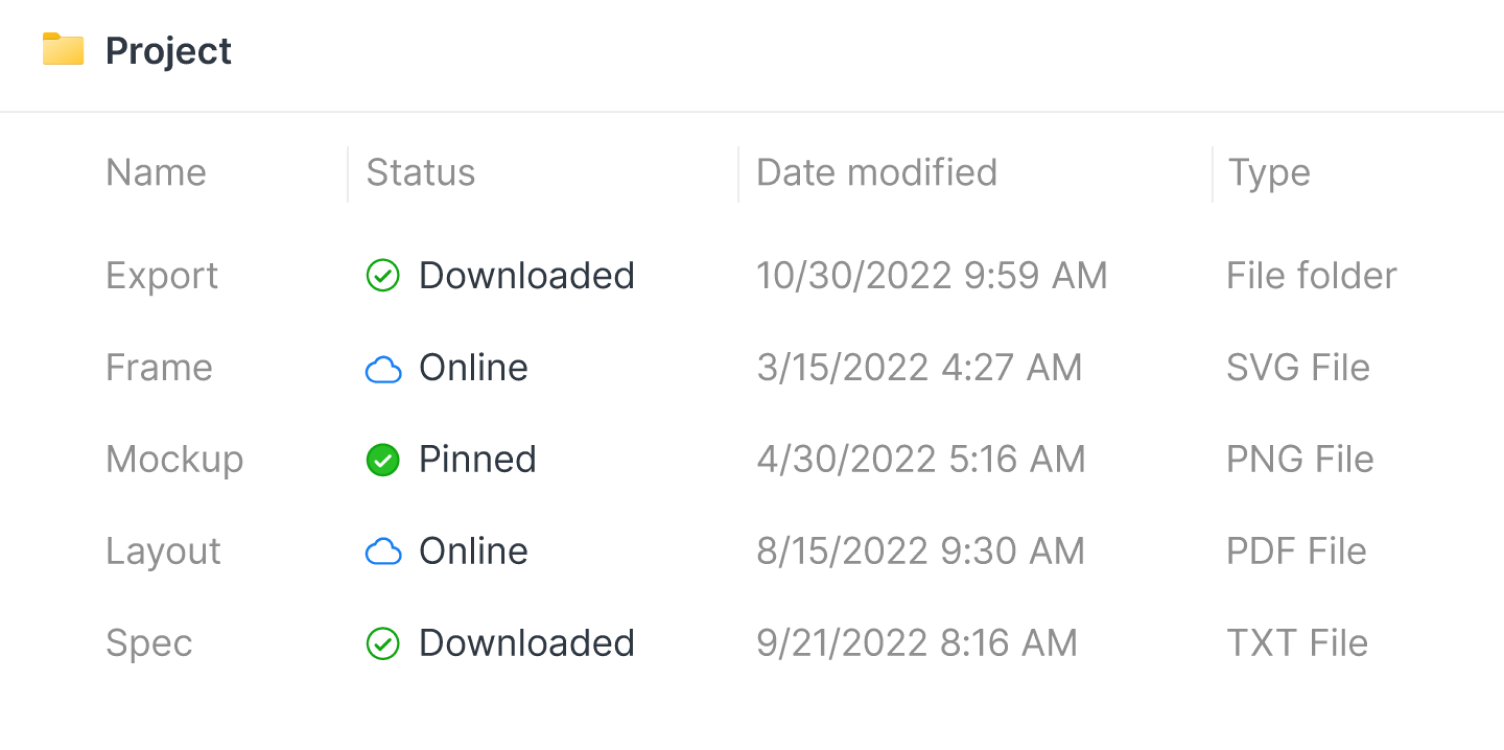The height and width of the screenshot is (750, 1504).
Task: Select the Export folder row
Action: 162,276
